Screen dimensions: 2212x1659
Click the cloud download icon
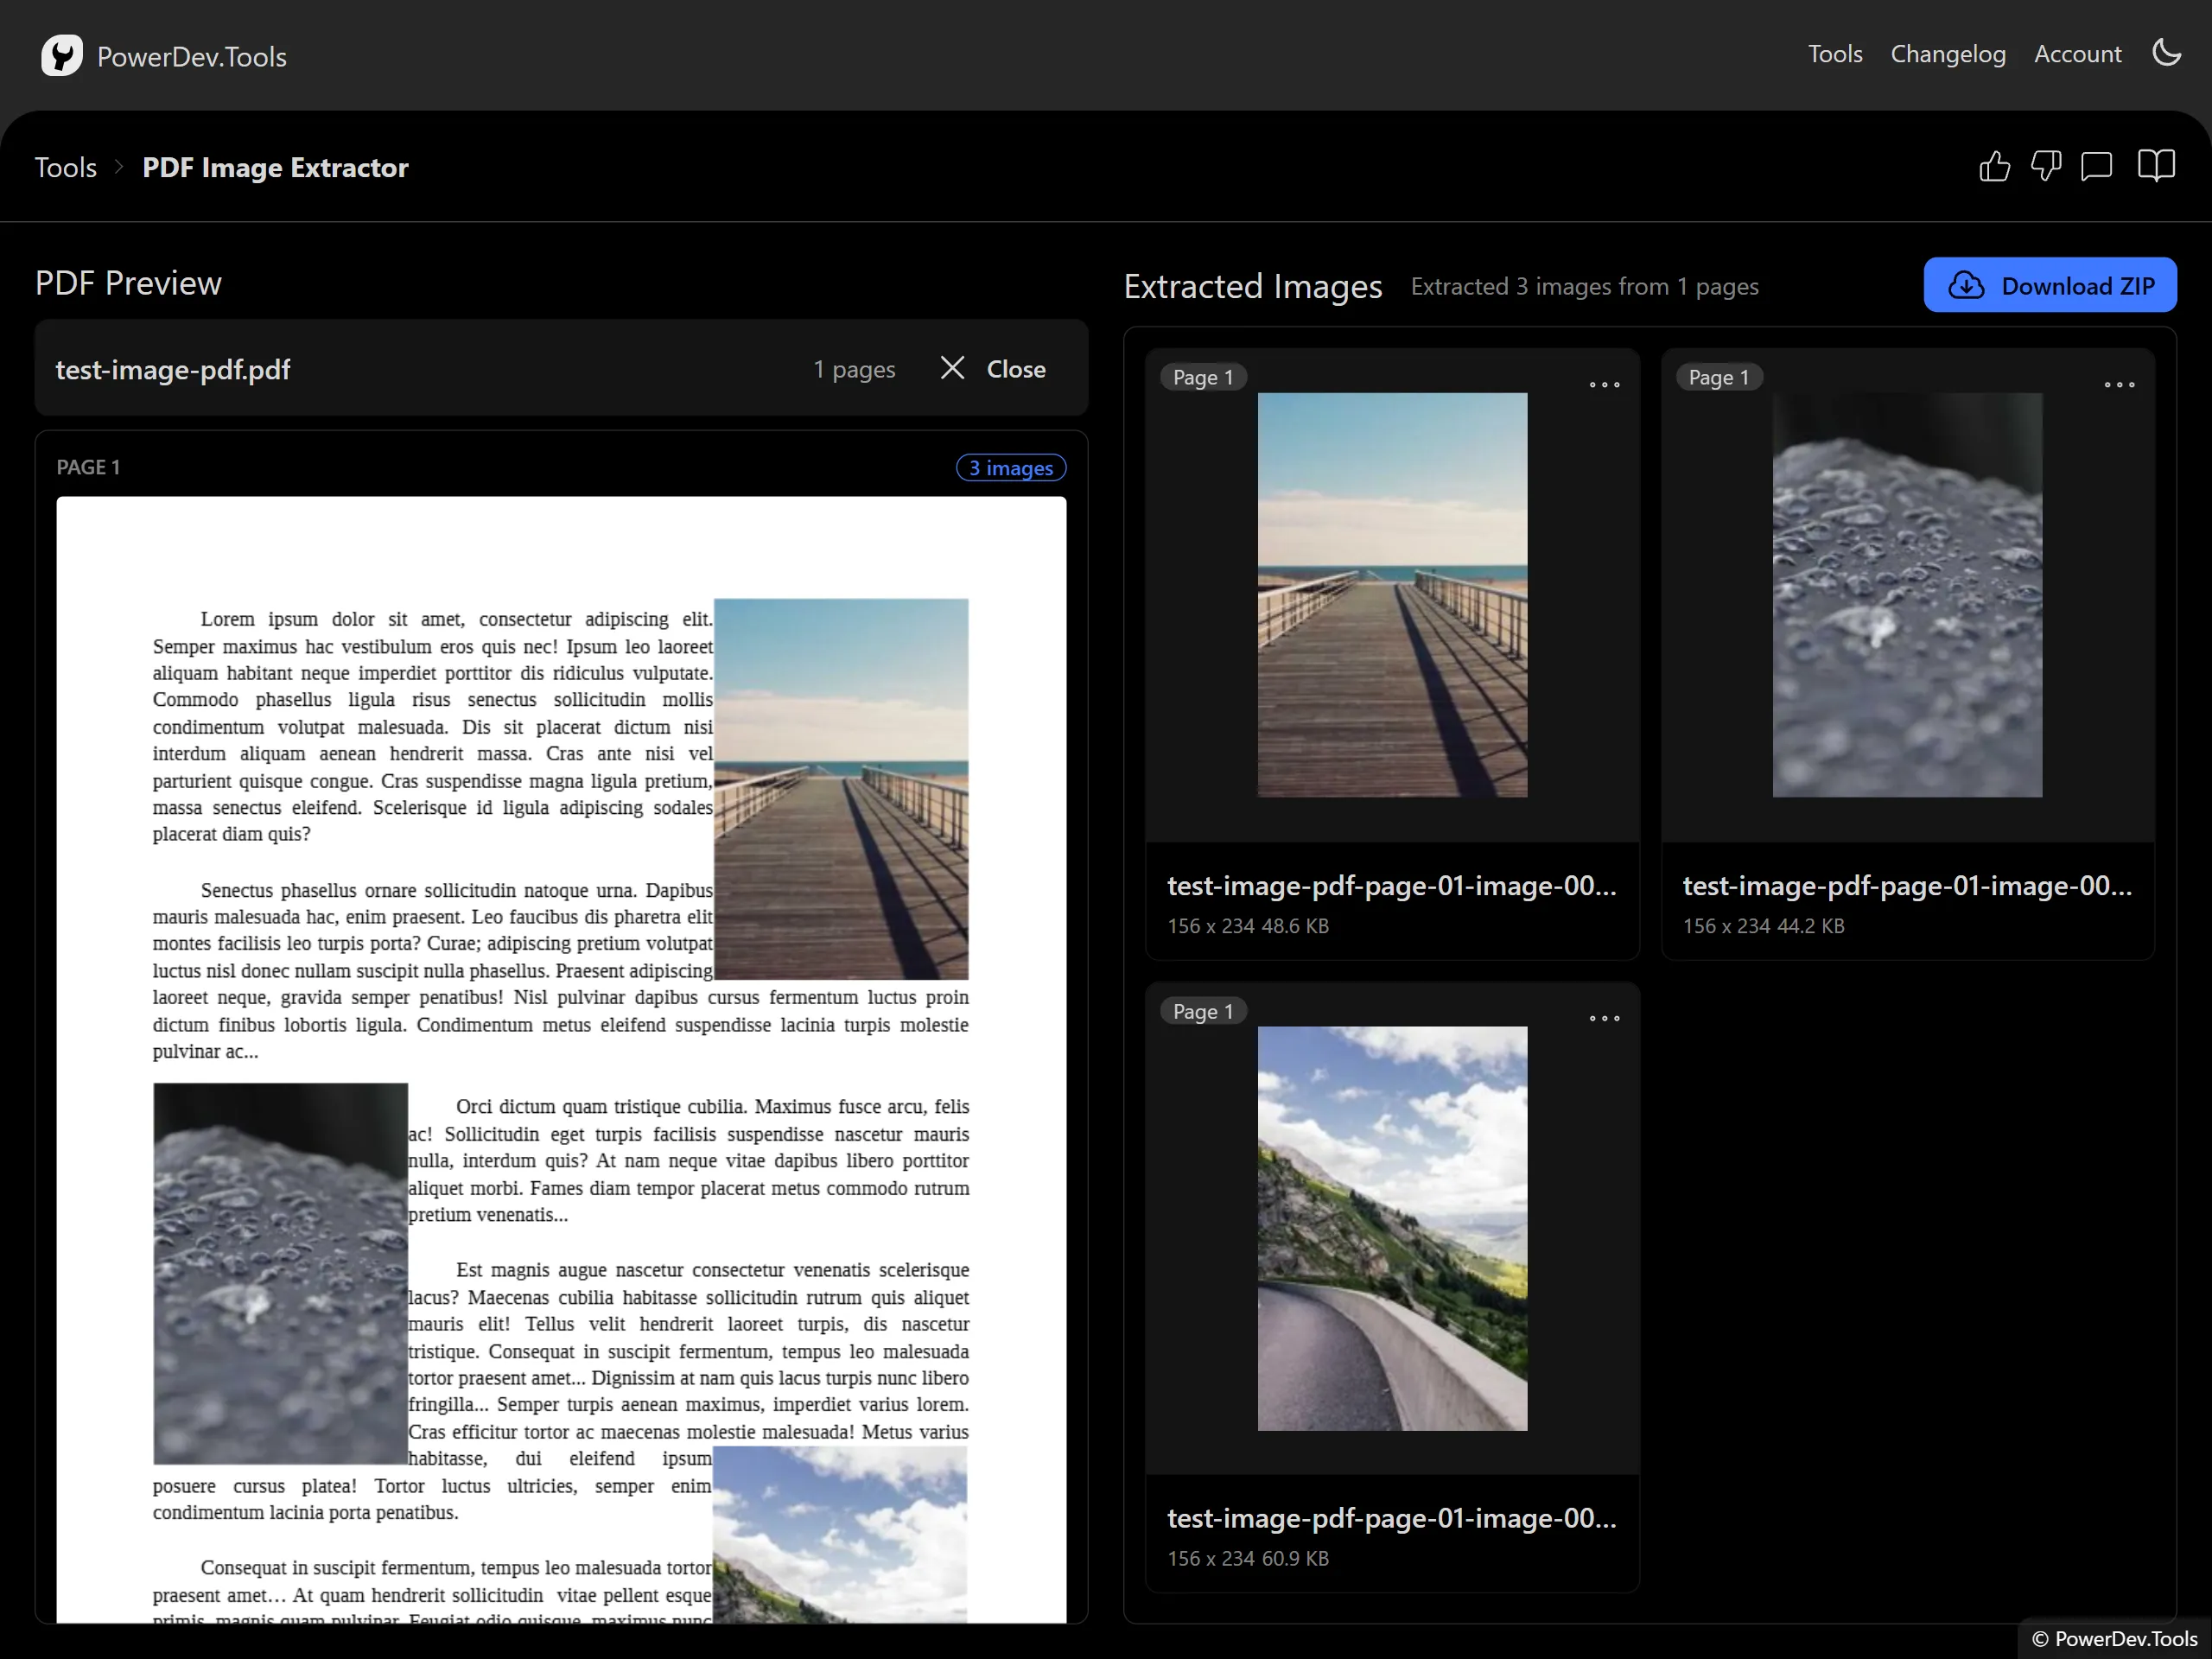tap(1966, 286)
